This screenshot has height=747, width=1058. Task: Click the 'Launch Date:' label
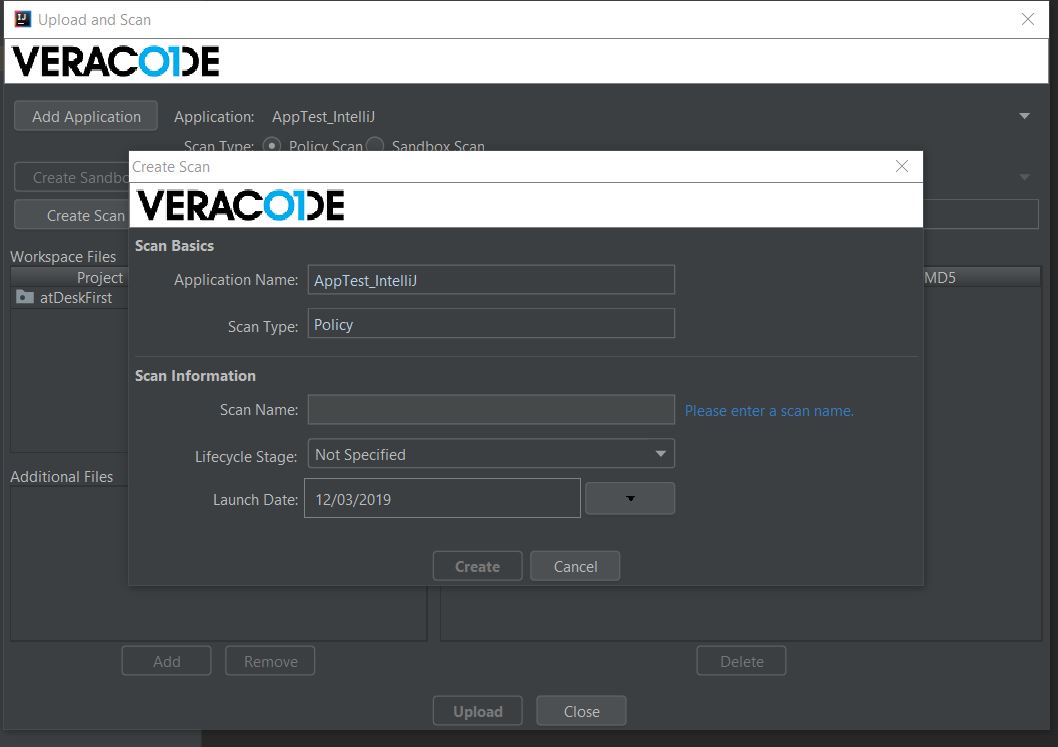click(x=255, y=499)
